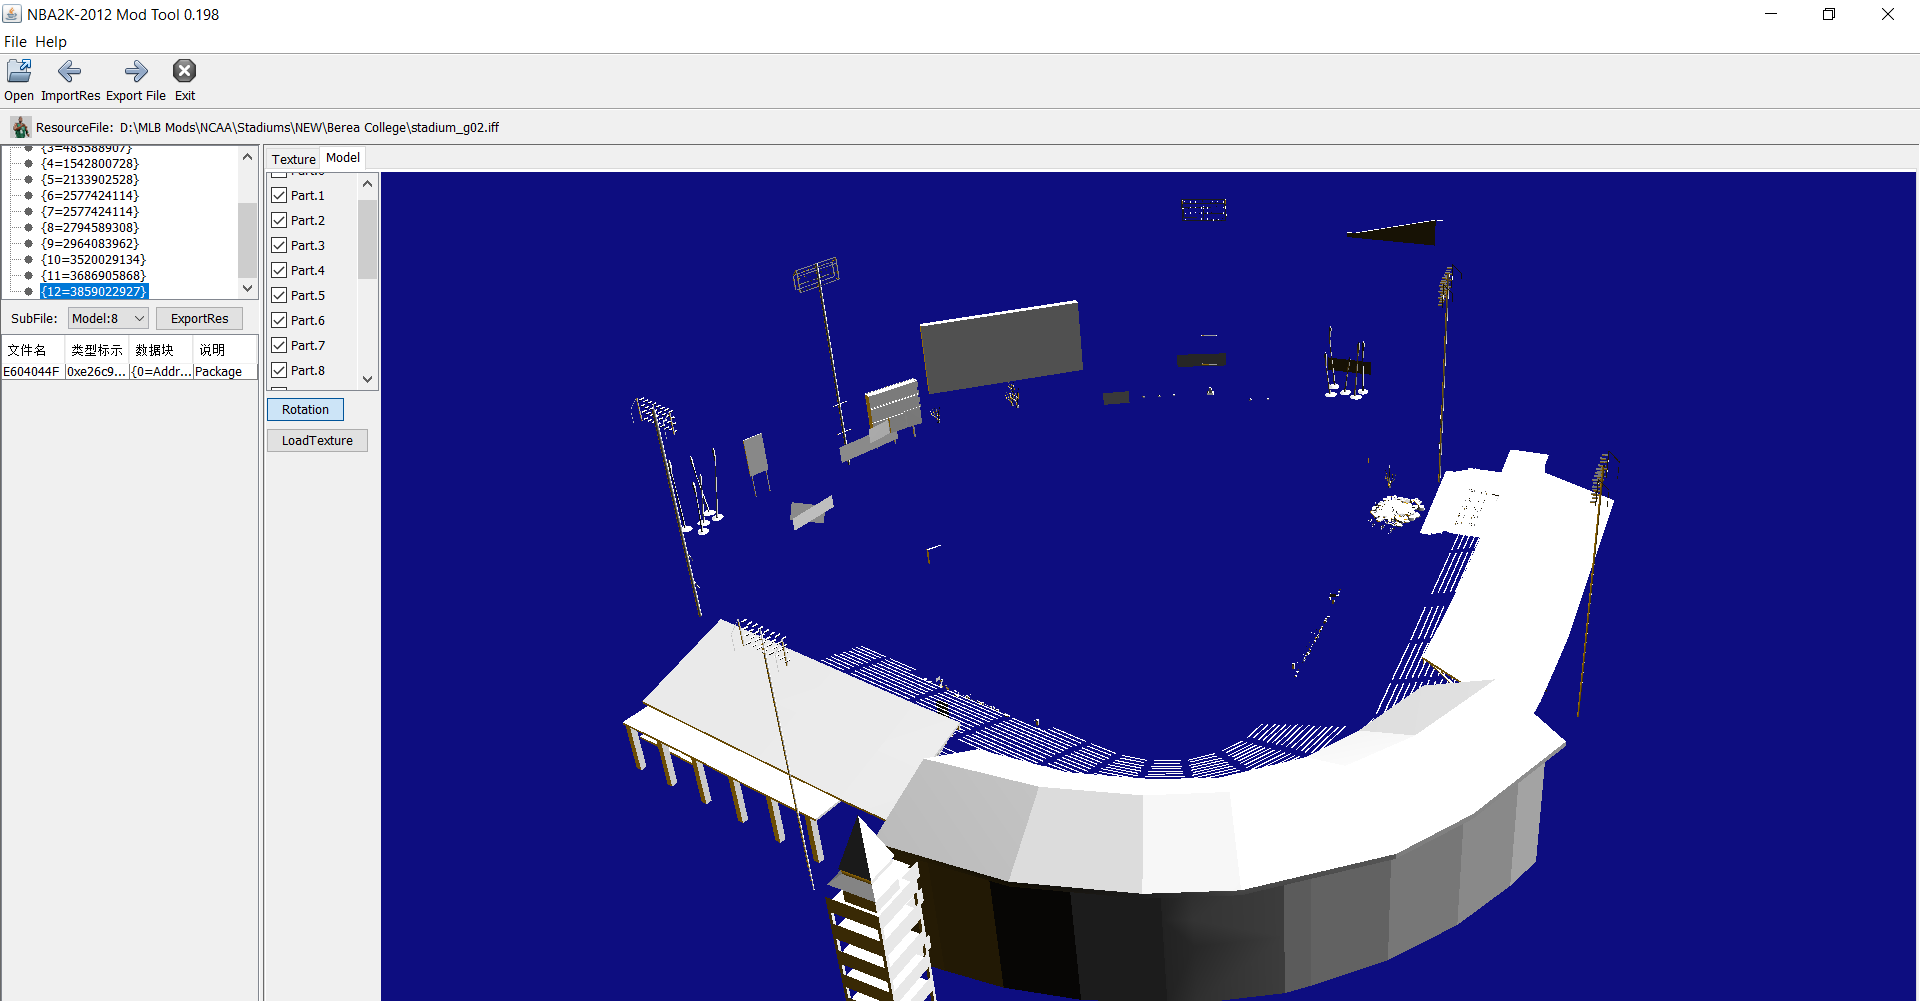Toggle the Part.8 checkbox

point(279,370)
